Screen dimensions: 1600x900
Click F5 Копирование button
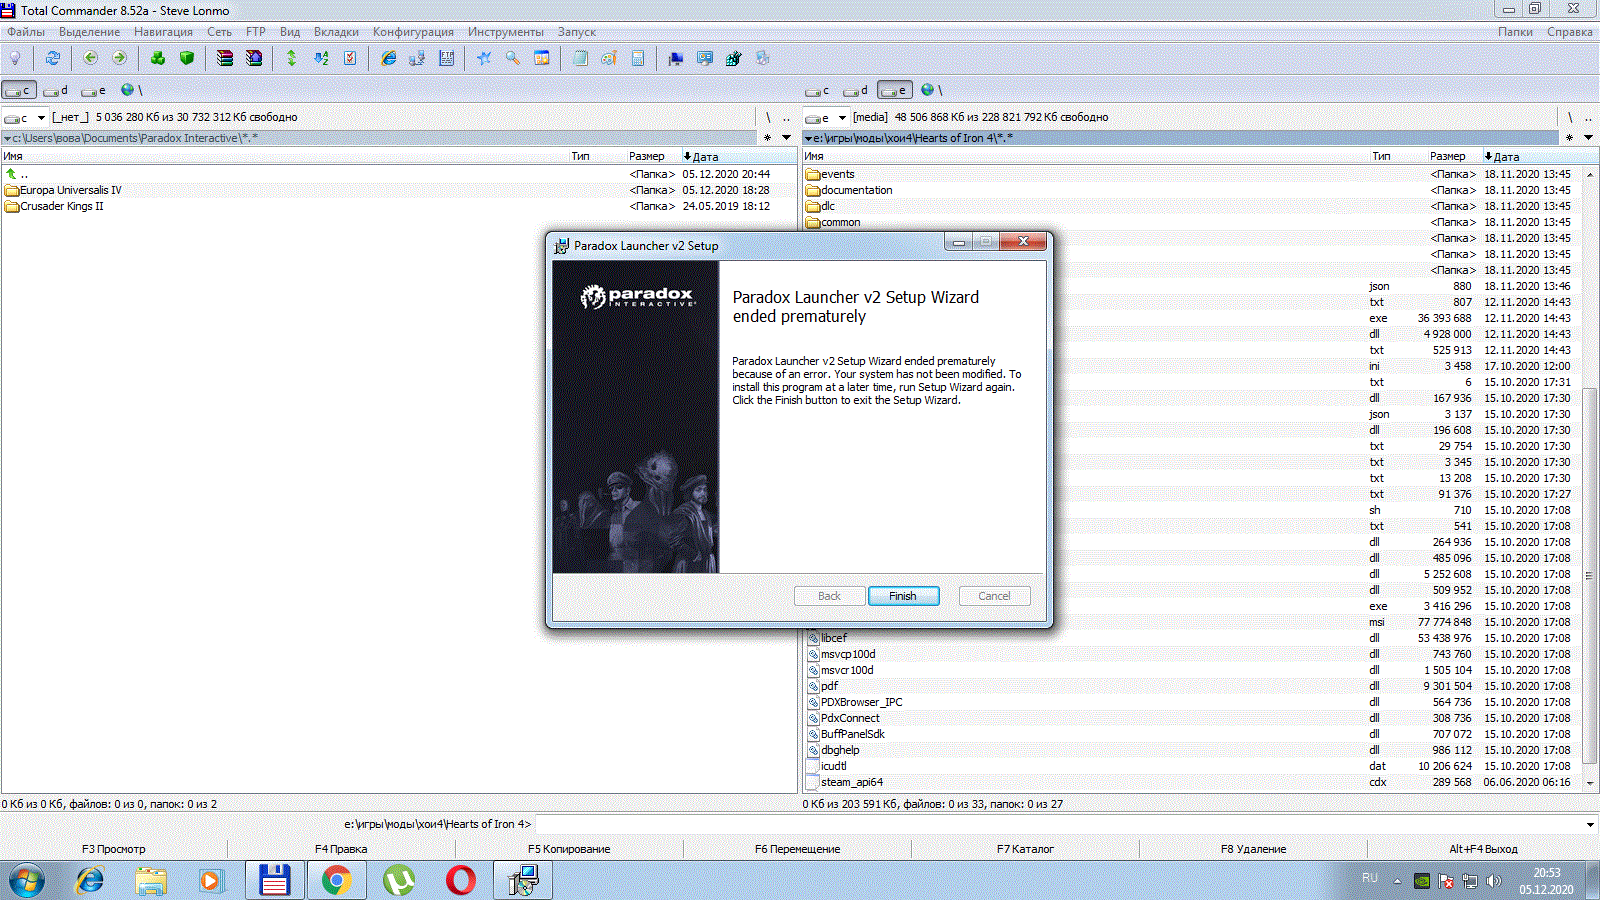pyautogui.click(x=569, y=849)
